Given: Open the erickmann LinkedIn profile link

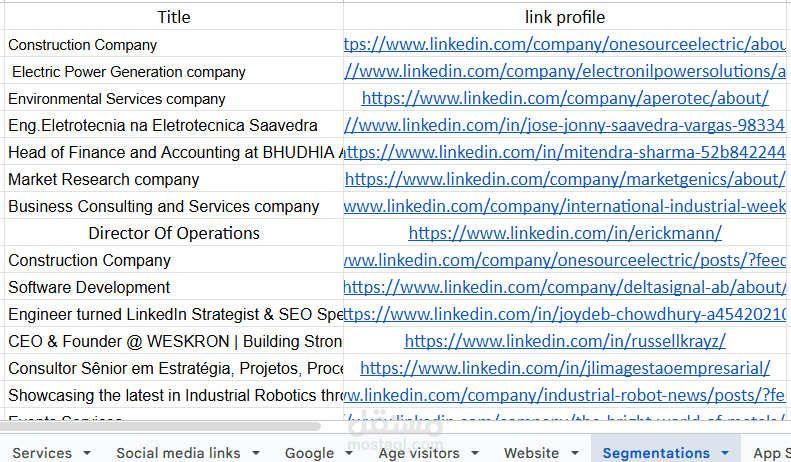Looking at the screenshot, I should coord(565,233).
